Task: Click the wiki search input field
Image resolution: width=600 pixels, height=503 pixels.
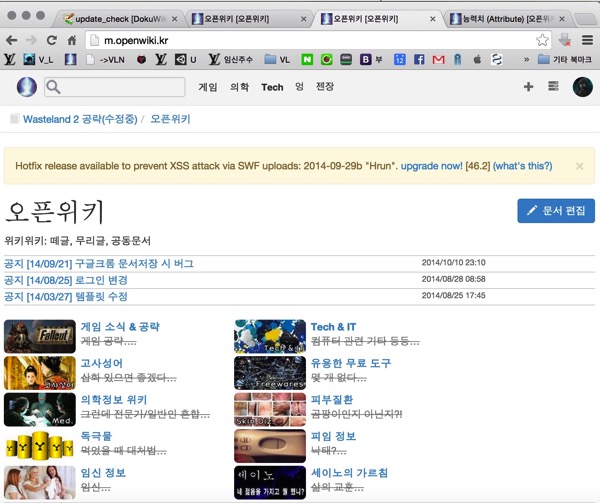Action: tap(115, 87)
